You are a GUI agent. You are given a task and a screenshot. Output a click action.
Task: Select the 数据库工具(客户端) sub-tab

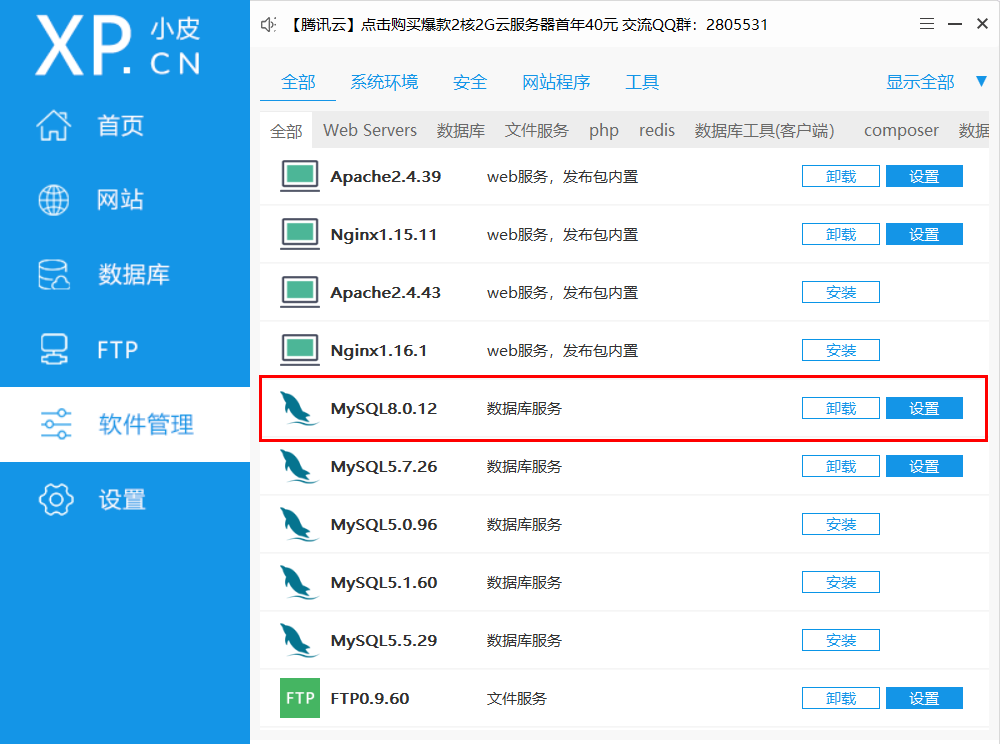(764, 130)
